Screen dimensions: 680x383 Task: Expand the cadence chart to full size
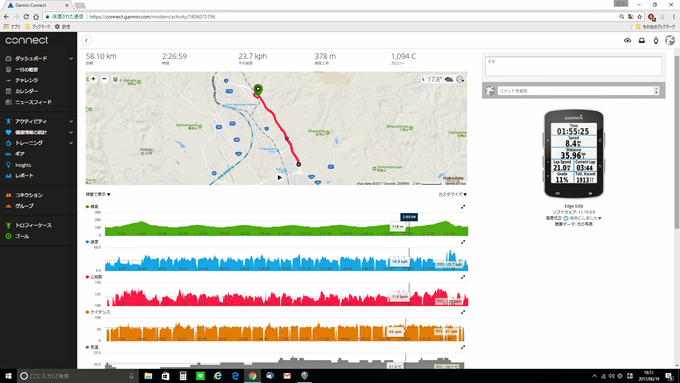[x=463, y=312]
